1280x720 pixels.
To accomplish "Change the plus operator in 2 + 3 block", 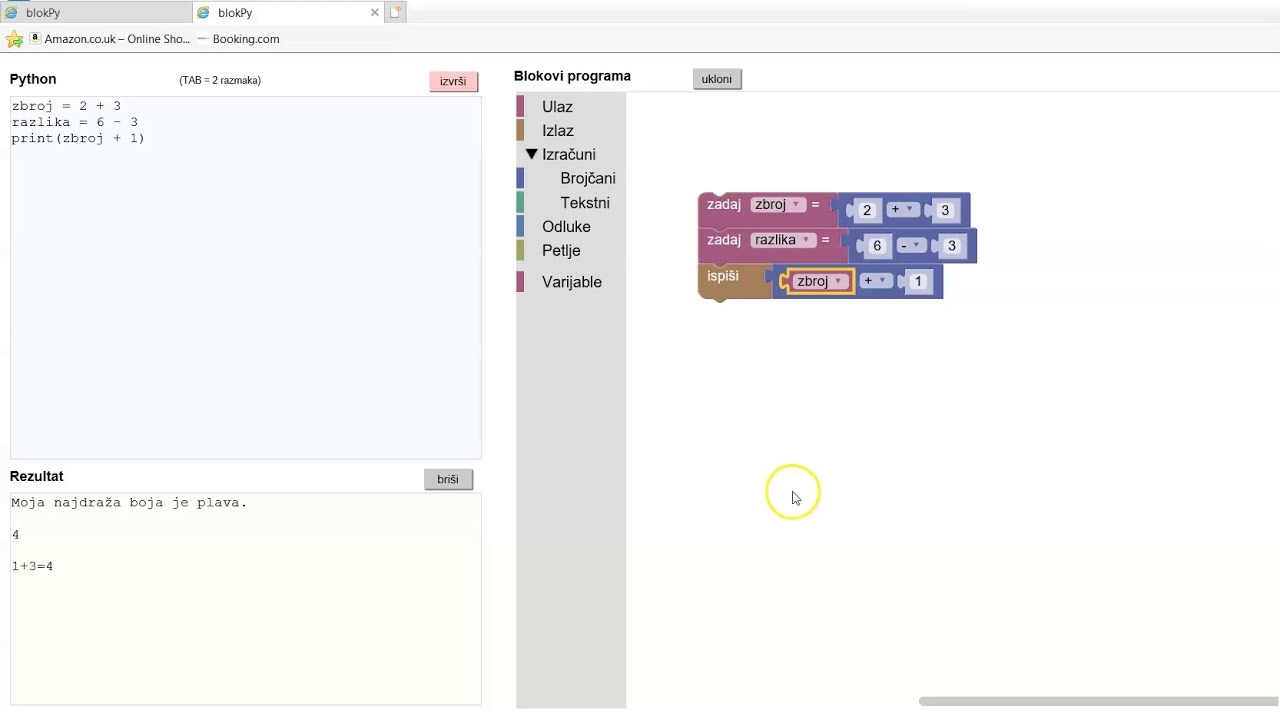I will 902,209.
